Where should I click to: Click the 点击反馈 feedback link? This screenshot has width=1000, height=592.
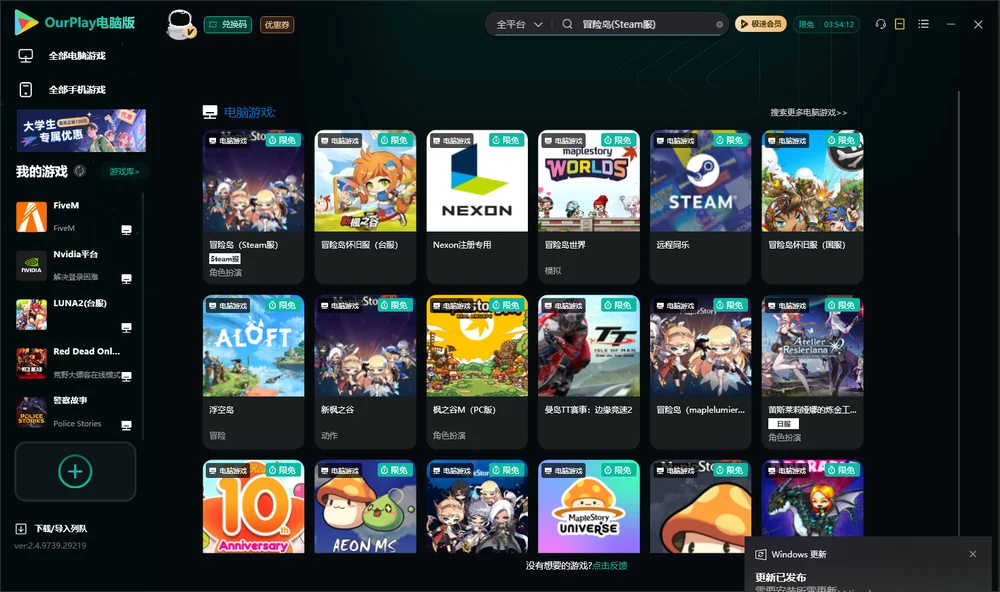pyautogui.click(x=610, y=565)
